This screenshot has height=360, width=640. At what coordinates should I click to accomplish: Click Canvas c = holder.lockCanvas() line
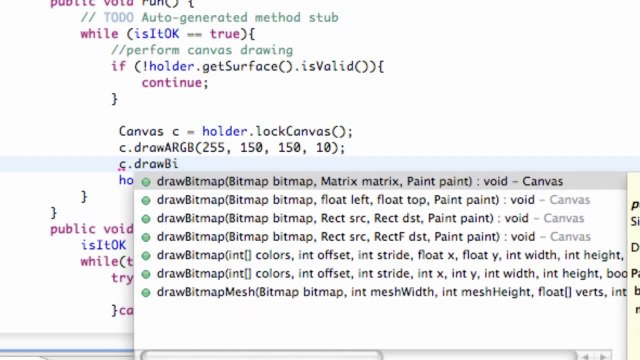236,131
